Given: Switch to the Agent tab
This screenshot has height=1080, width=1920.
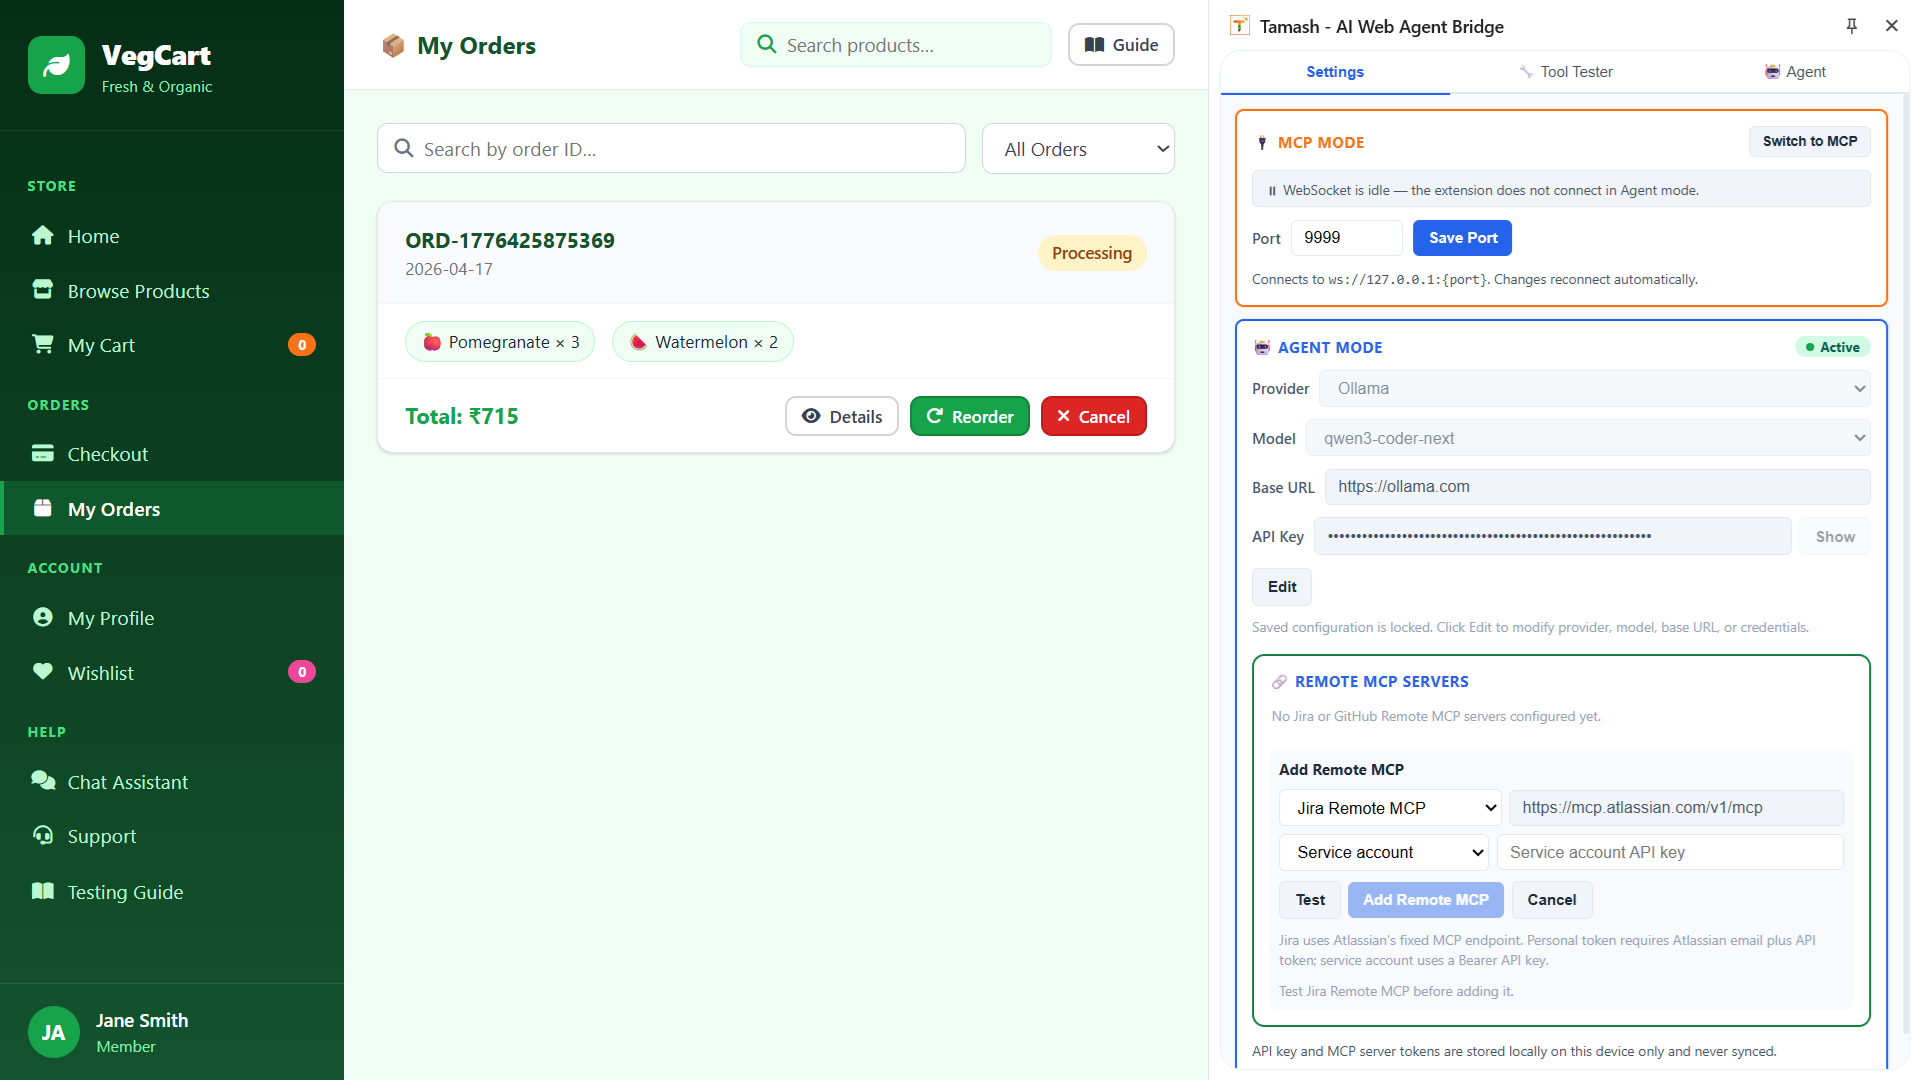Looking at the screenshot, I should pos(1795,72).
